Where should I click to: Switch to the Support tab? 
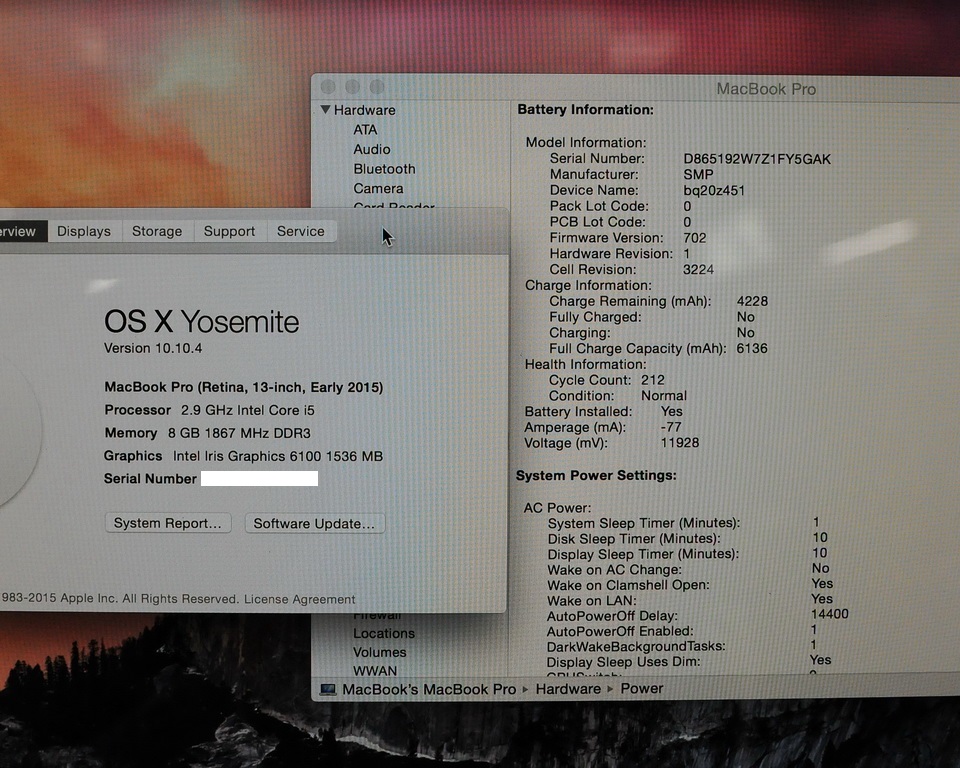[230, 232]
